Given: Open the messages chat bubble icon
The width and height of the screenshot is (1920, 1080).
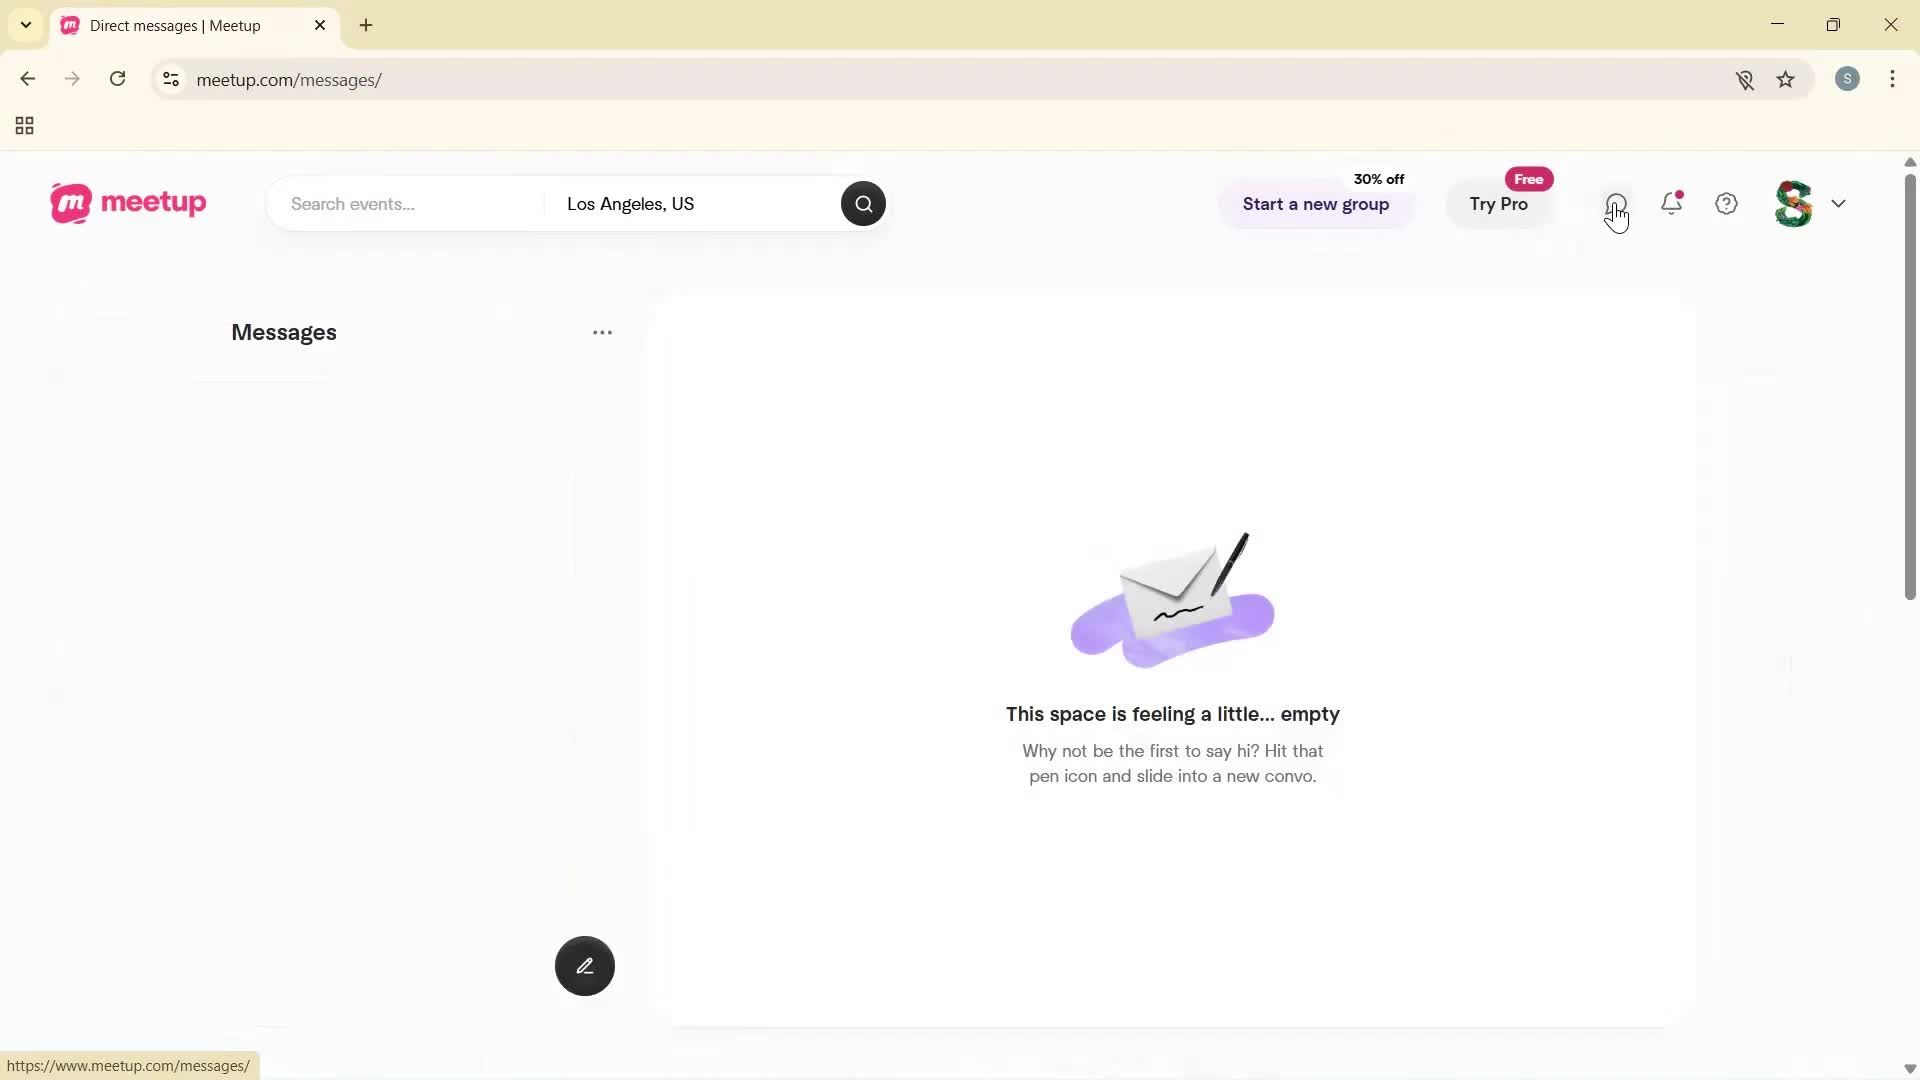Looking at the screenshot, I should [1616, 203].
